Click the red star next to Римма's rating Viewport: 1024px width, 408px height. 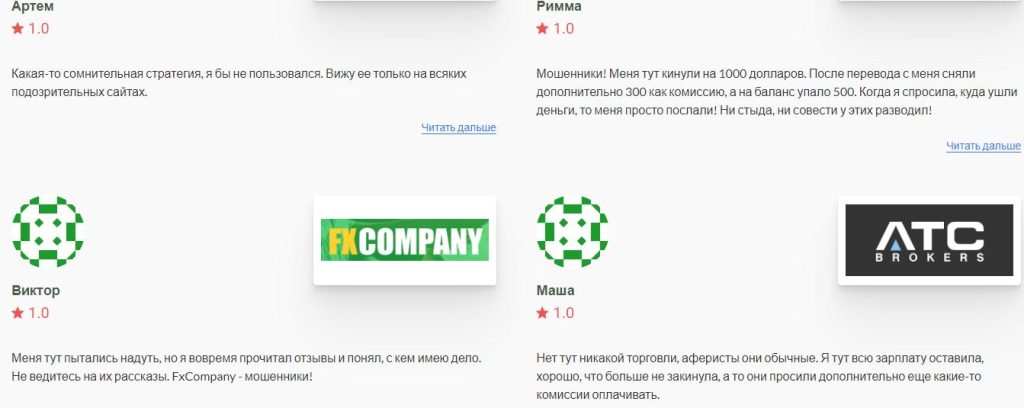coord(542,28)
